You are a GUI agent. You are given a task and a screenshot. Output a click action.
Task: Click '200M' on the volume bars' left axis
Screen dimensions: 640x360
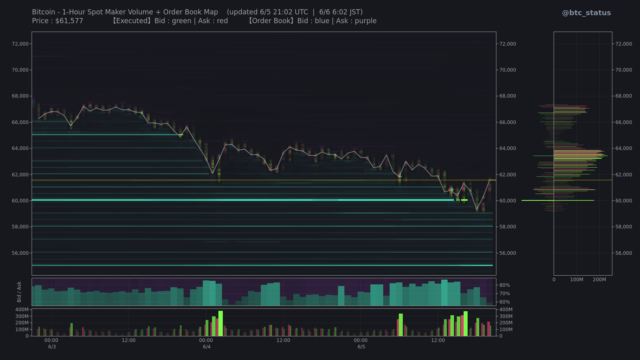[x=22, y=323]
